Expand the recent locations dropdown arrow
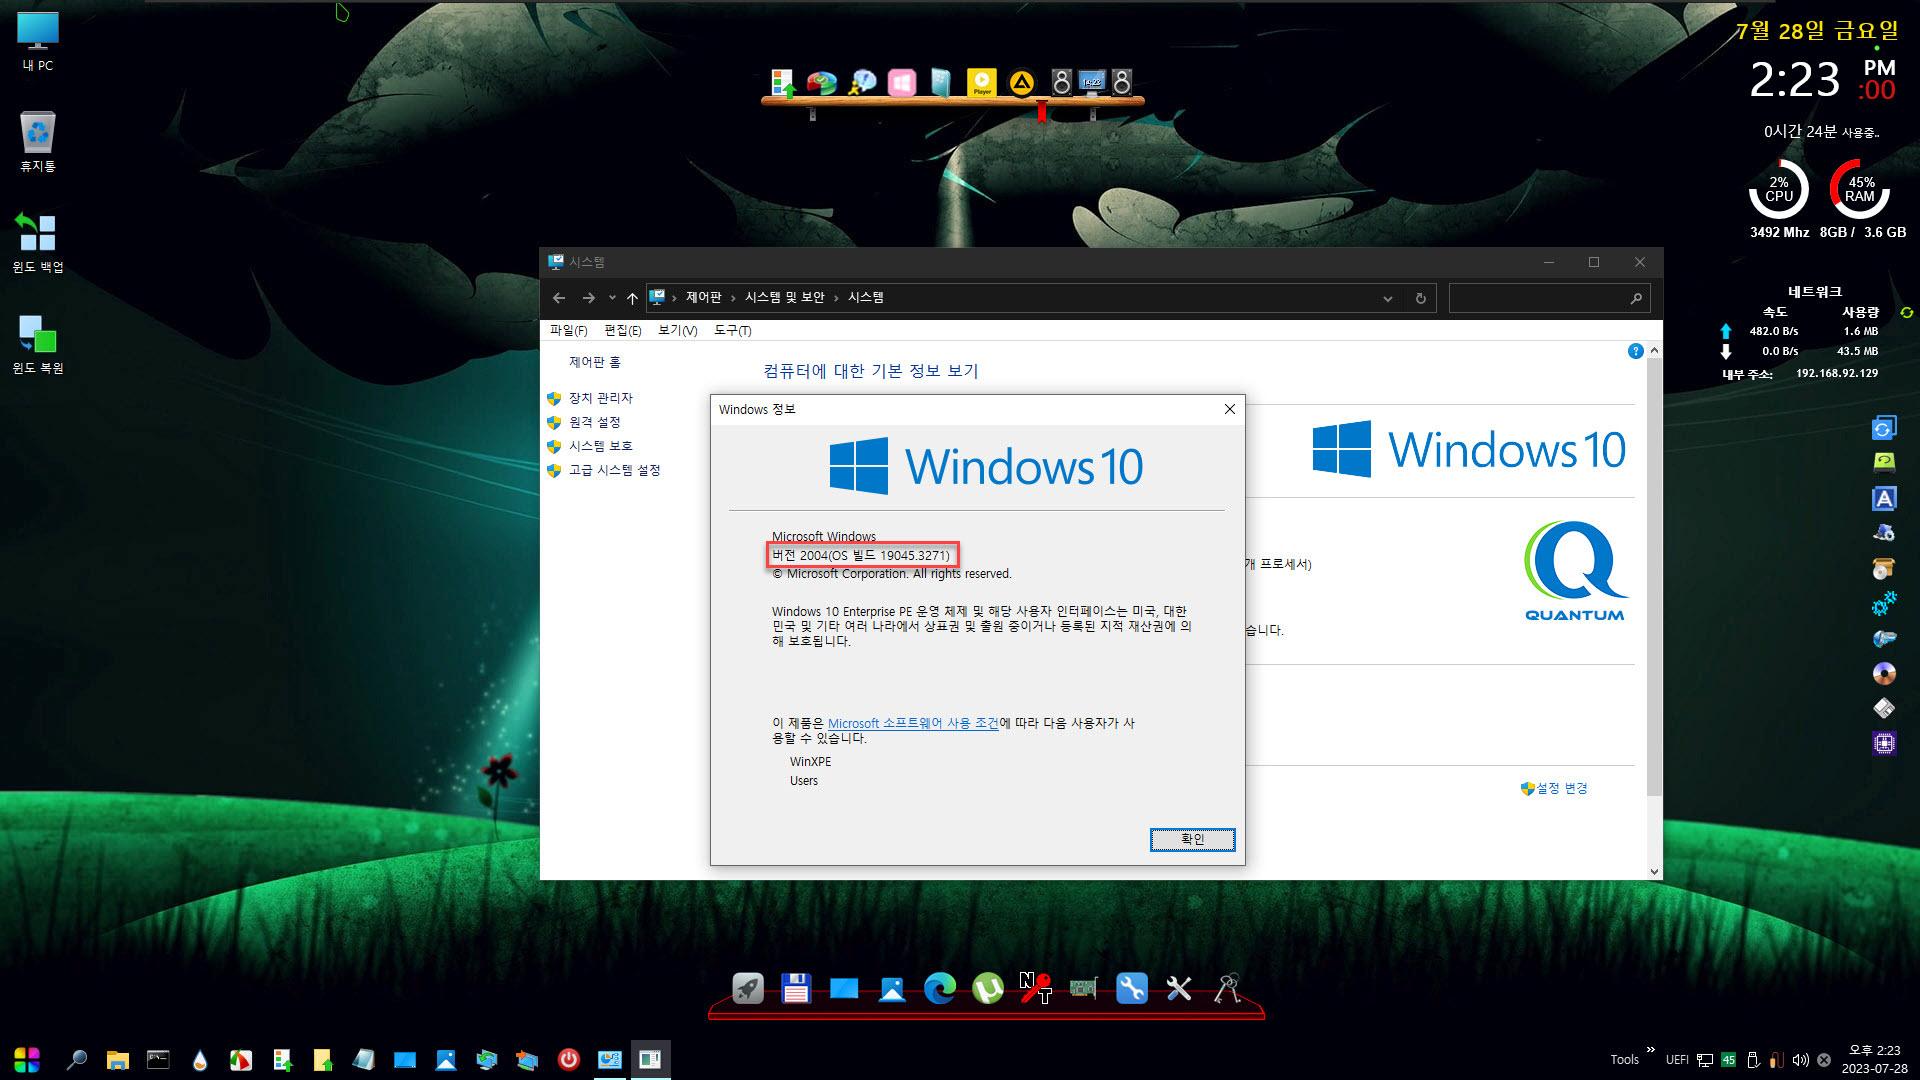 (612, 298)
